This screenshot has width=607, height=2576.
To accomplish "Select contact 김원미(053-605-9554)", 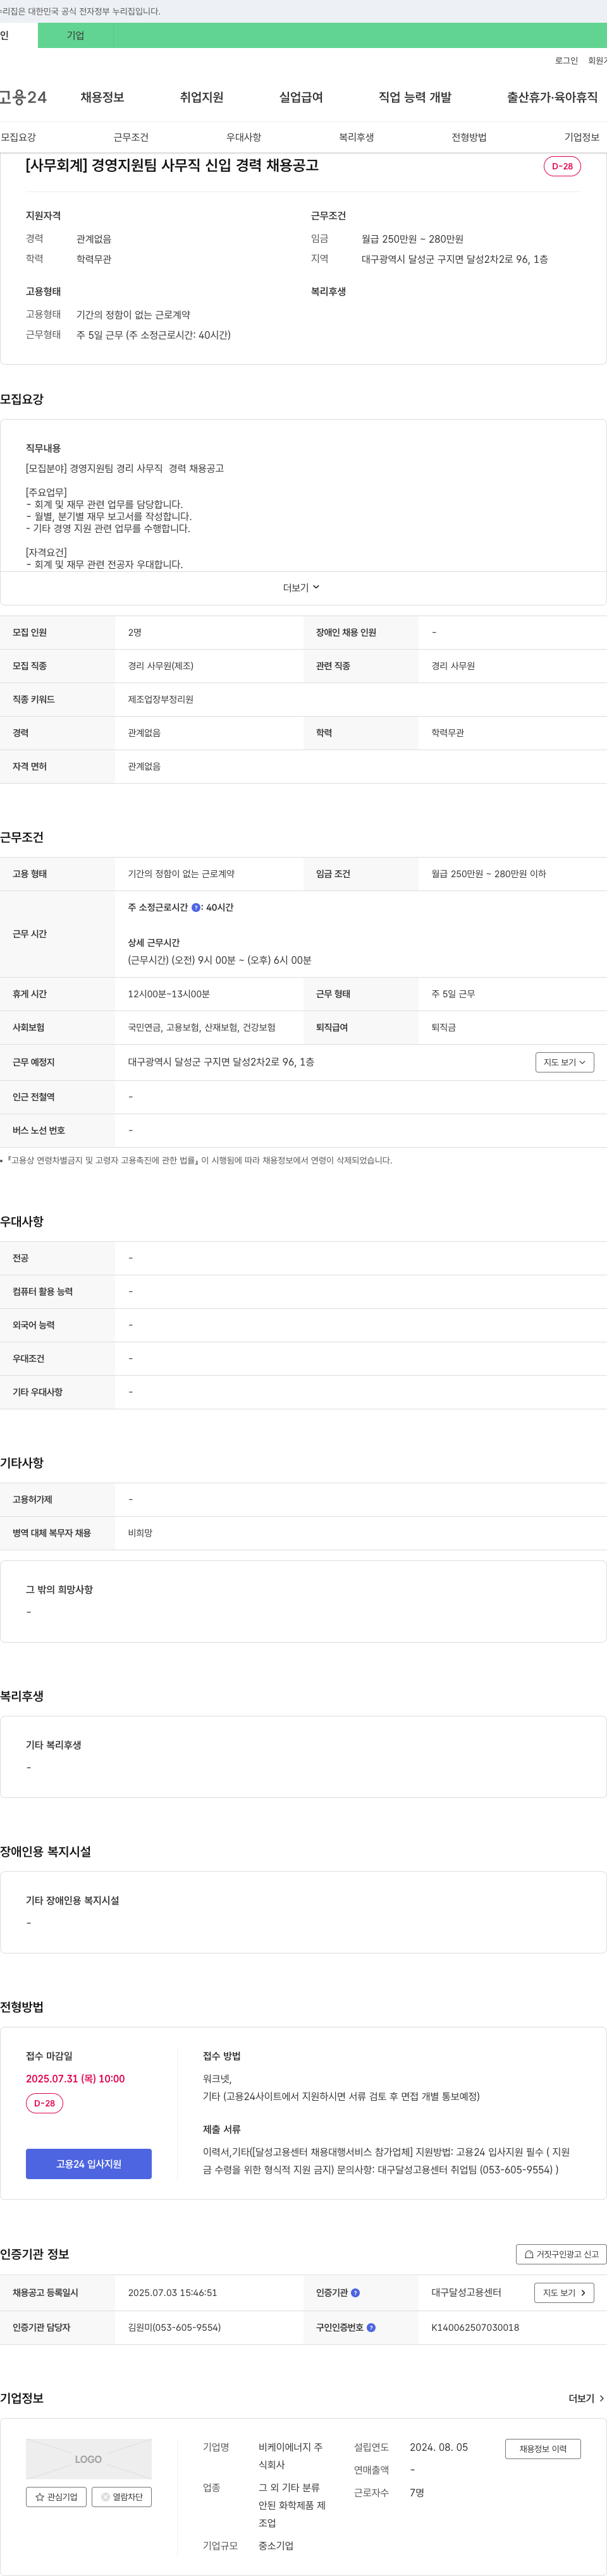I will (174, 2327).
